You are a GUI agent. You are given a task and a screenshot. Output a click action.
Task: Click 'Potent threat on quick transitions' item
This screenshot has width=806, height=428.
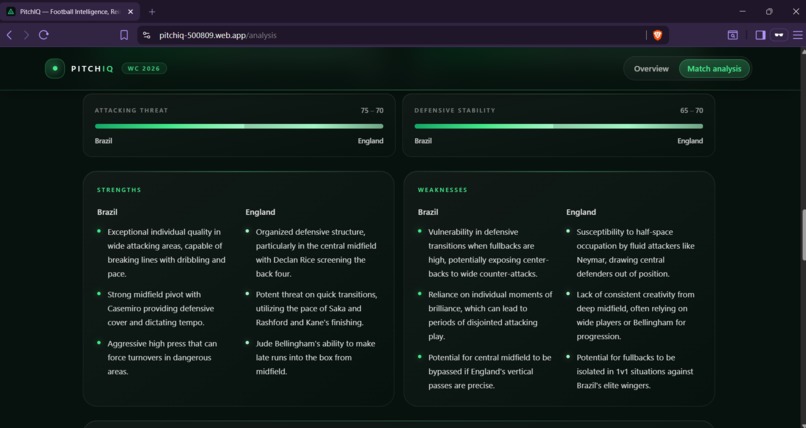(316, 308)
